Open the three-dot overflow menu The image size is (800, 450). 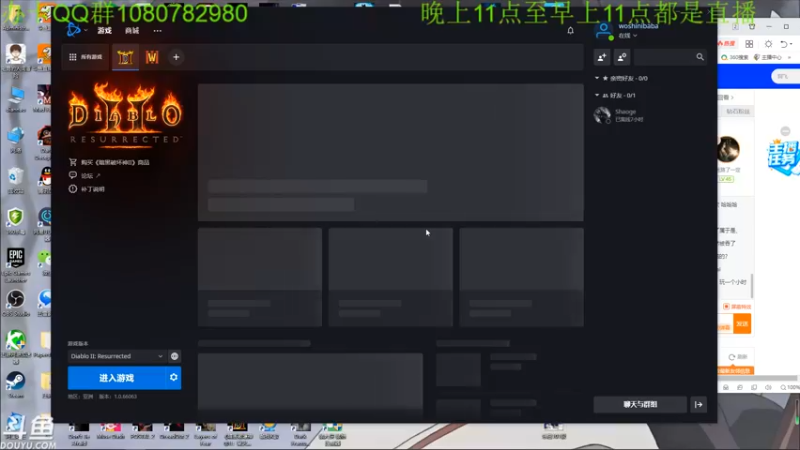[158, 31]
